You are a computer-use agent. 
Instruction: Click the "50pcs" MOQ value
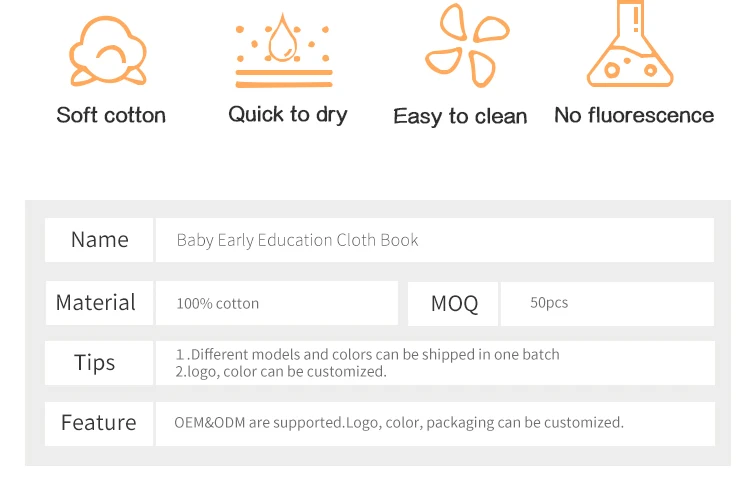point(549,303)
